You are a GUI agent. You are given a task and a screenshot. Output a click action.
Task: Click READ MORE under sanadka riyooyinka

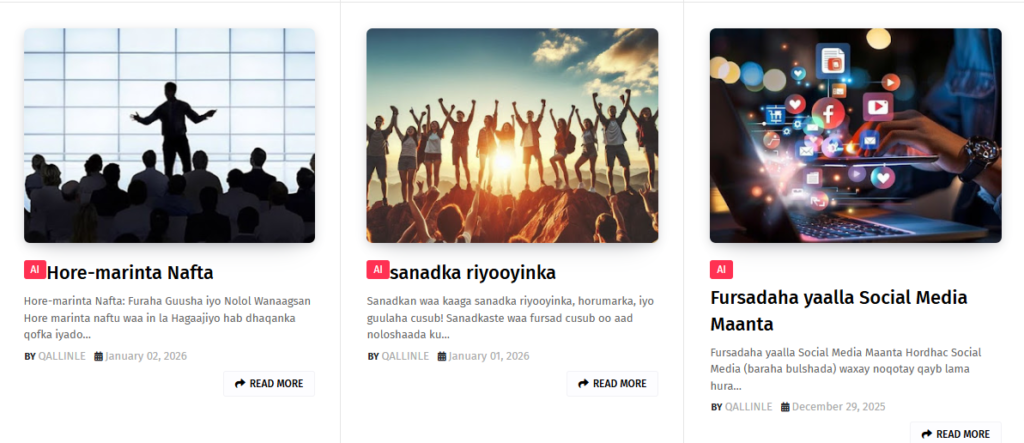pyautogui.click(x=612, y=384)
